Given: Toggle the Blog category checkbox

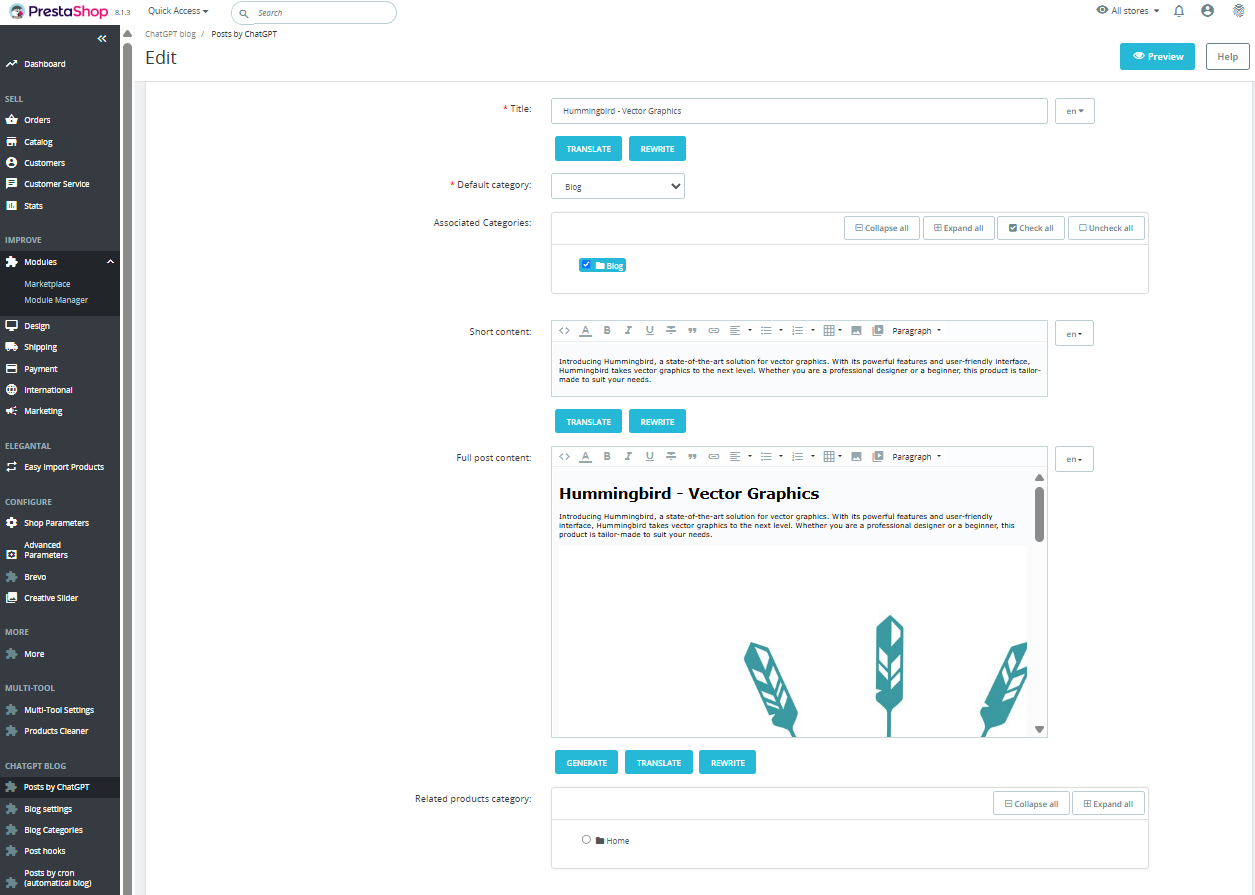Looking at the screenshot, I should pos(586,265).
